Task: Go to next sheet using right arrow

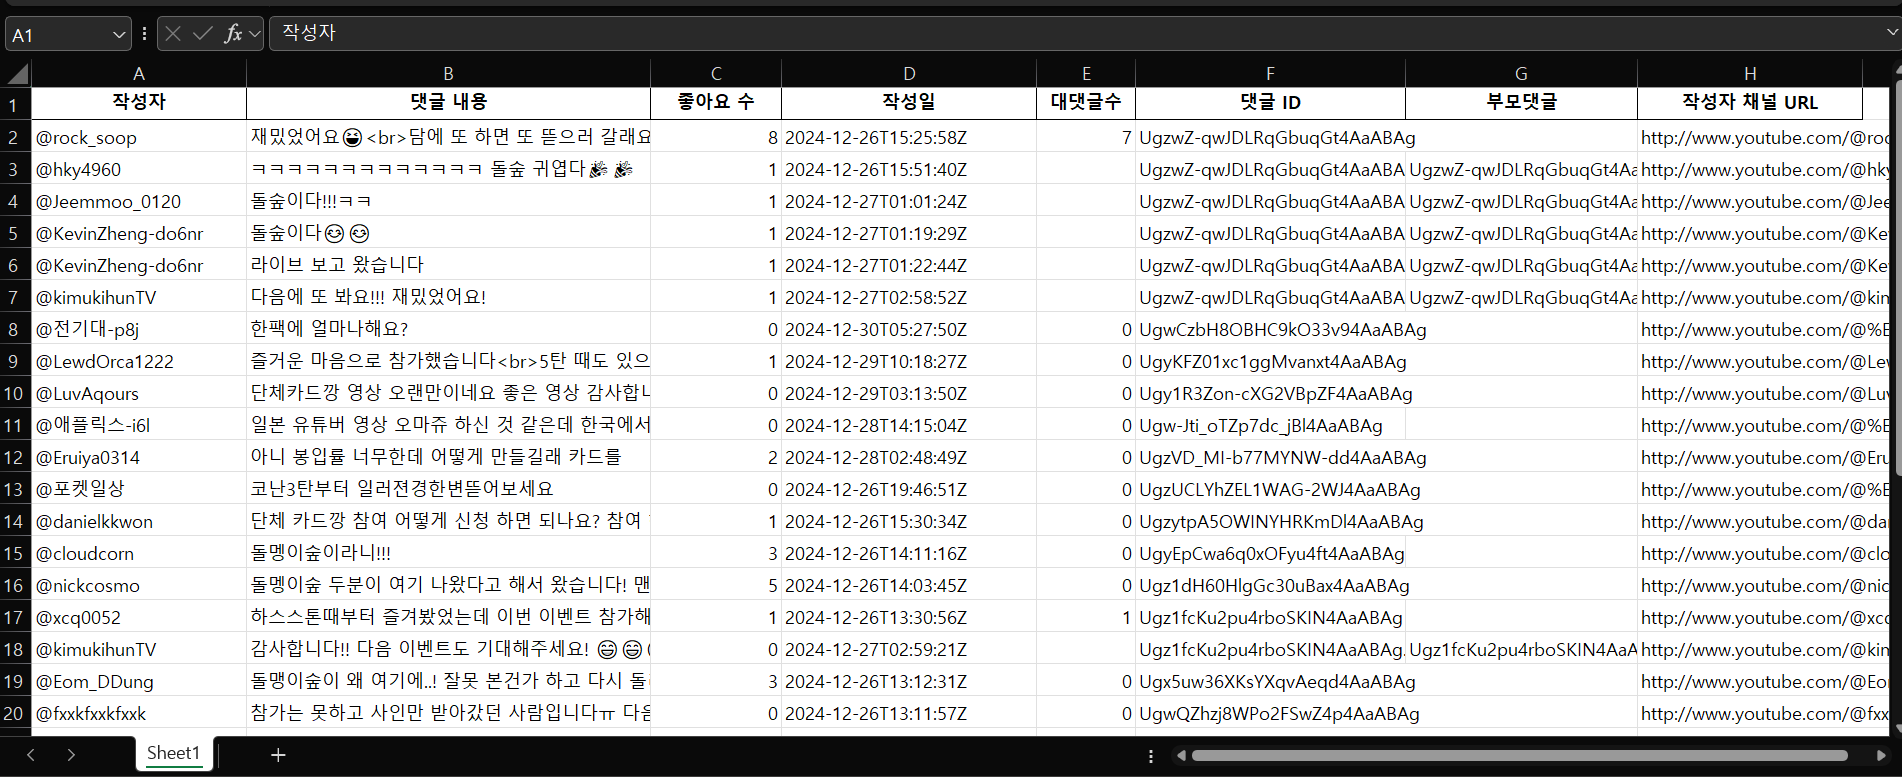Action: click(71, 755)
